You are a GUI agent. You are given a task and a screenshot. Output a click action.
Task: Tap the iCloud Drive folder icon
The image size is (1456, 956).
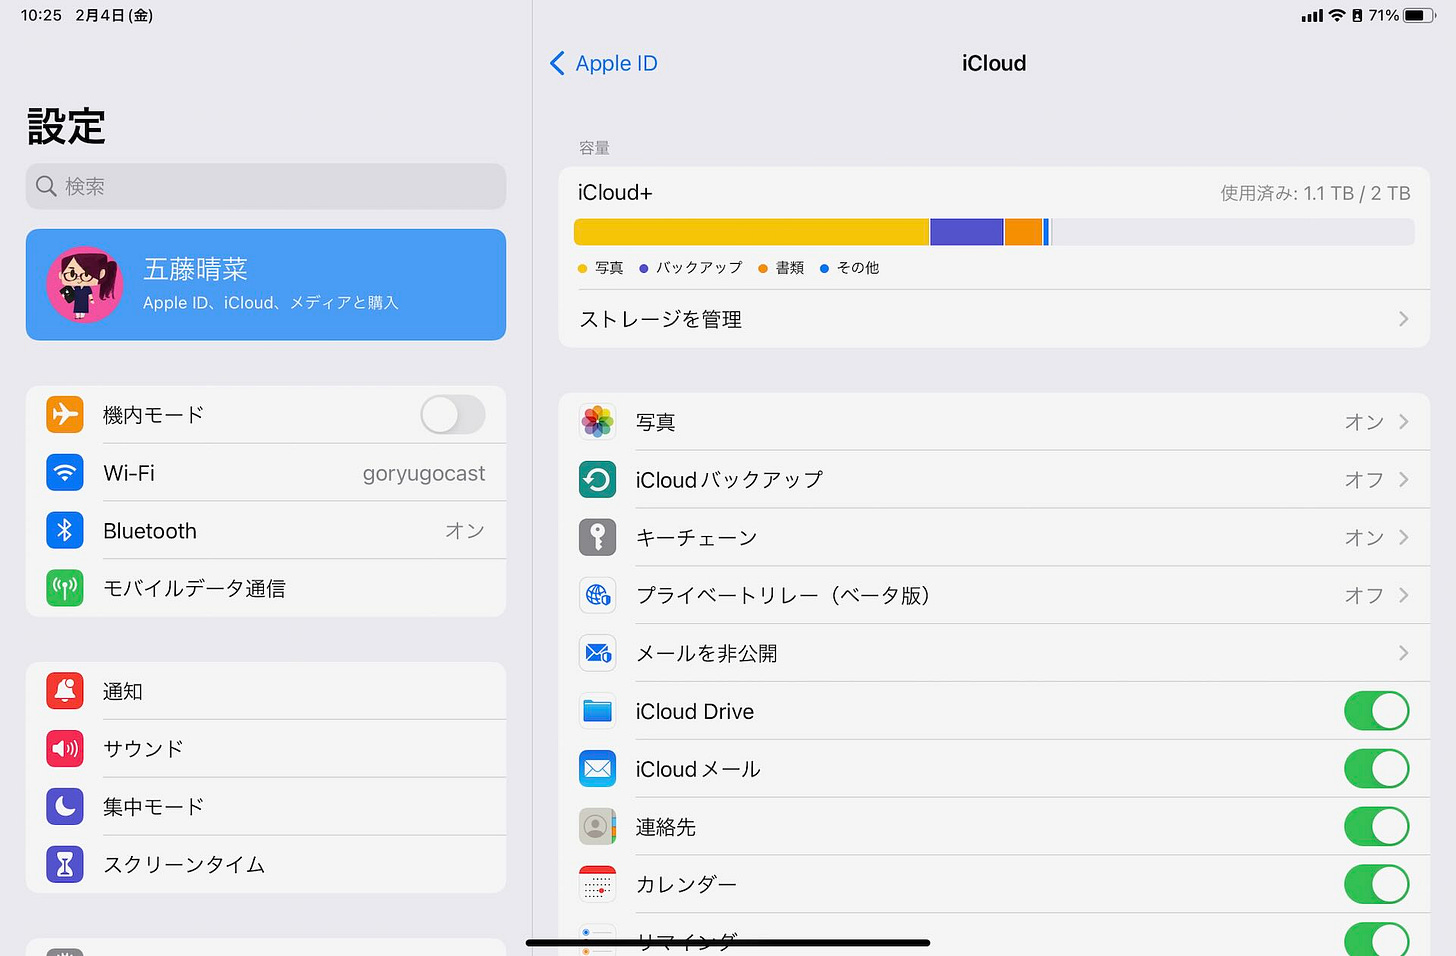coord(598,711)
